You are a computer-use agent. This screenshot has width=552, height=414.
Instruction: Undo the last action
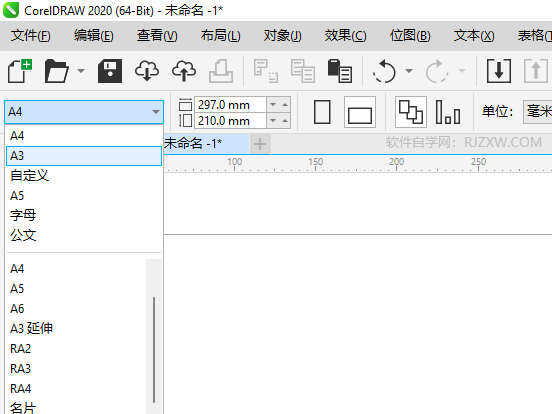(384, 71)
